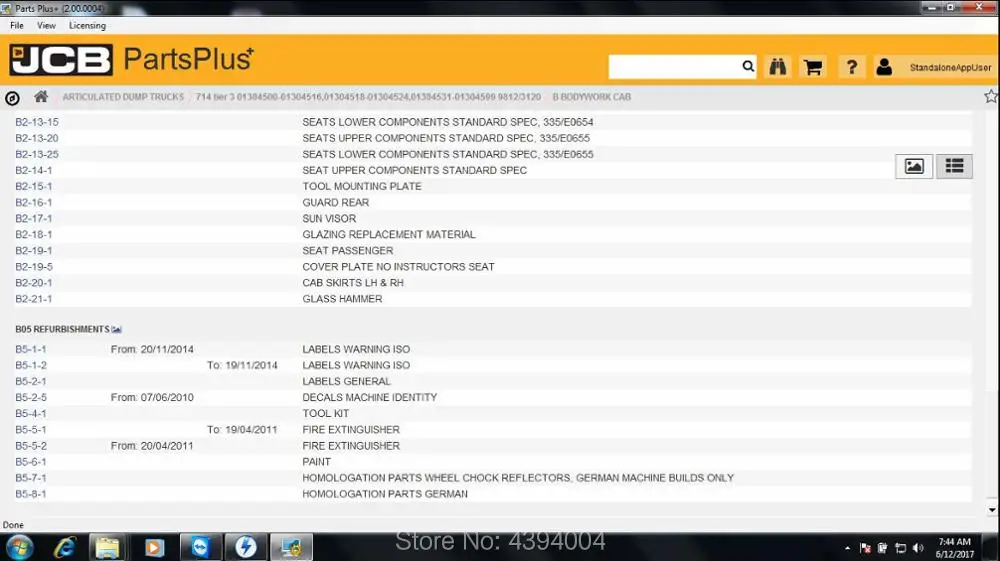Open part page B2-13-25

(37, 154)
